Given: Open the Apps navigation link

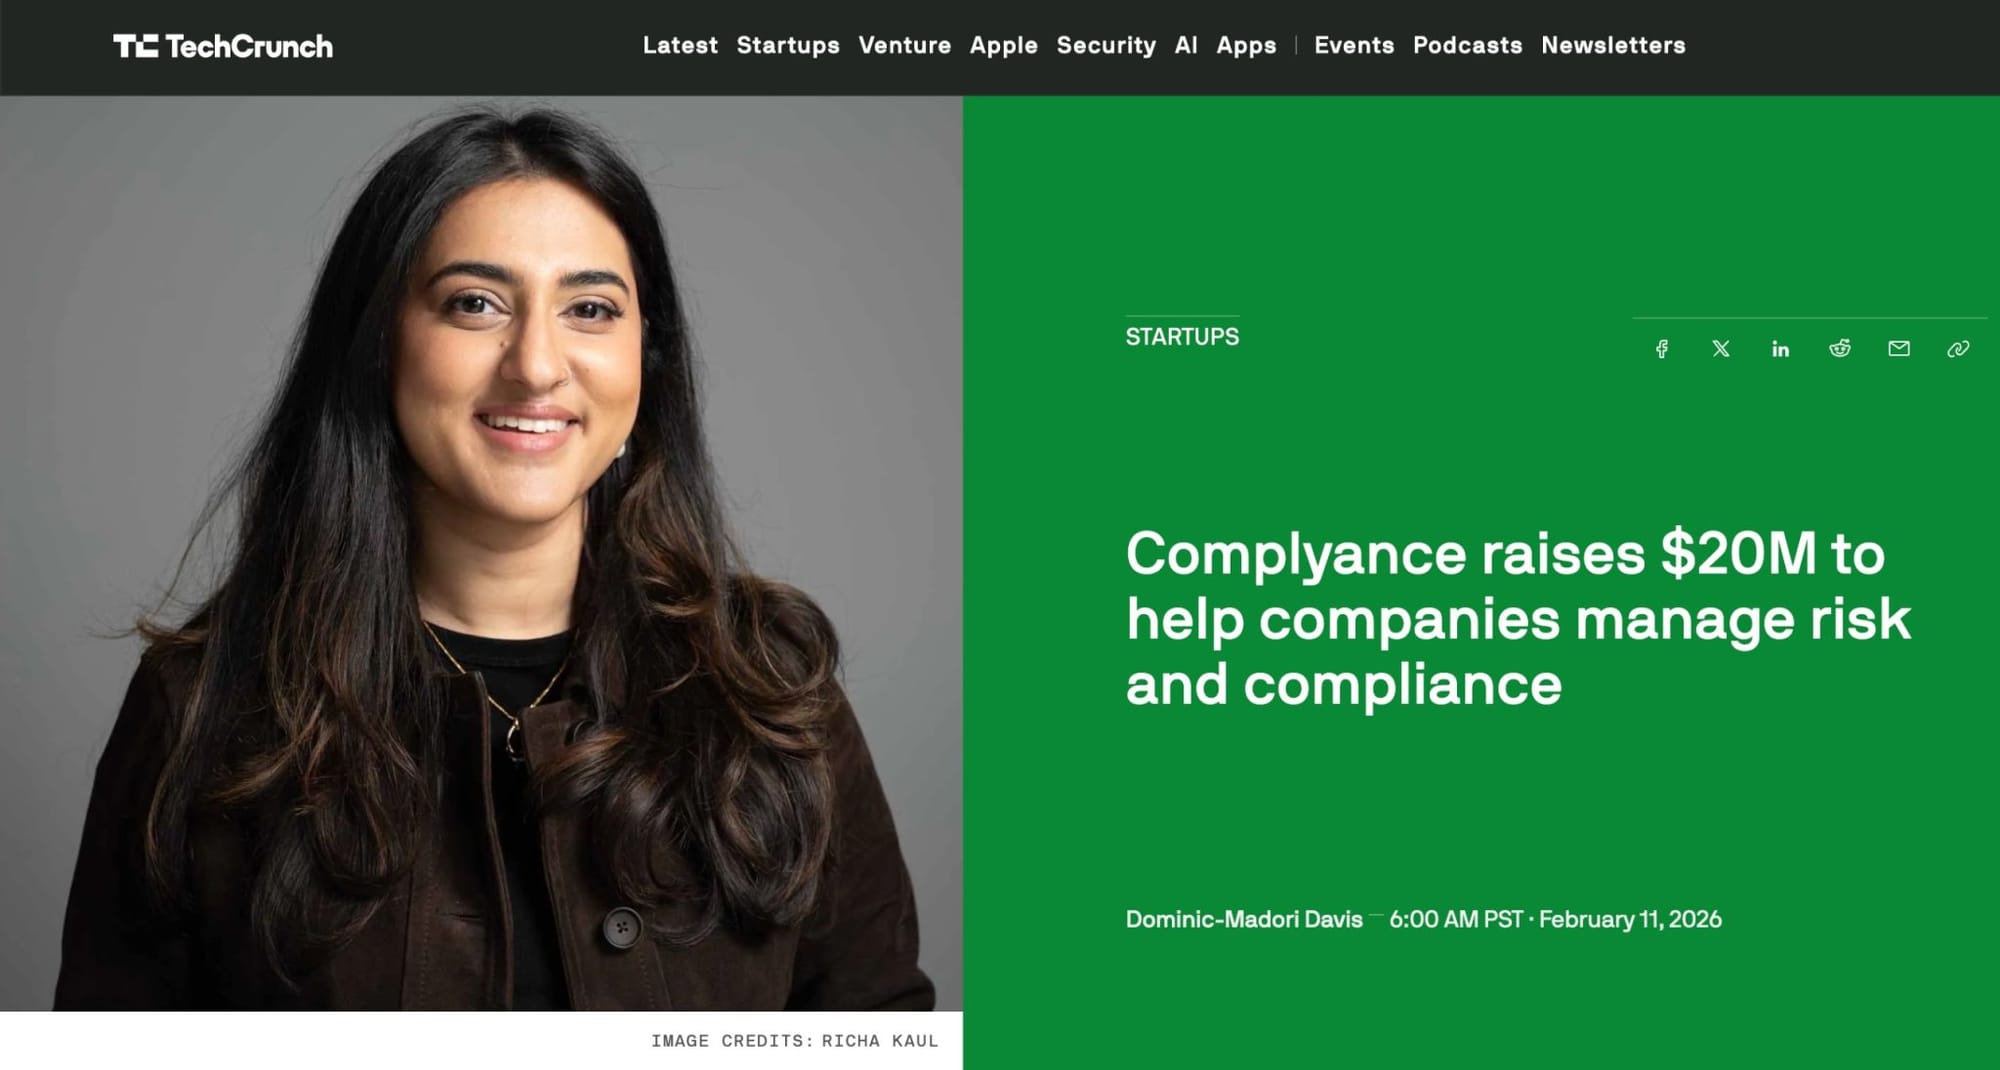Looking at the screenshot, I should (x=1246, y=45).
